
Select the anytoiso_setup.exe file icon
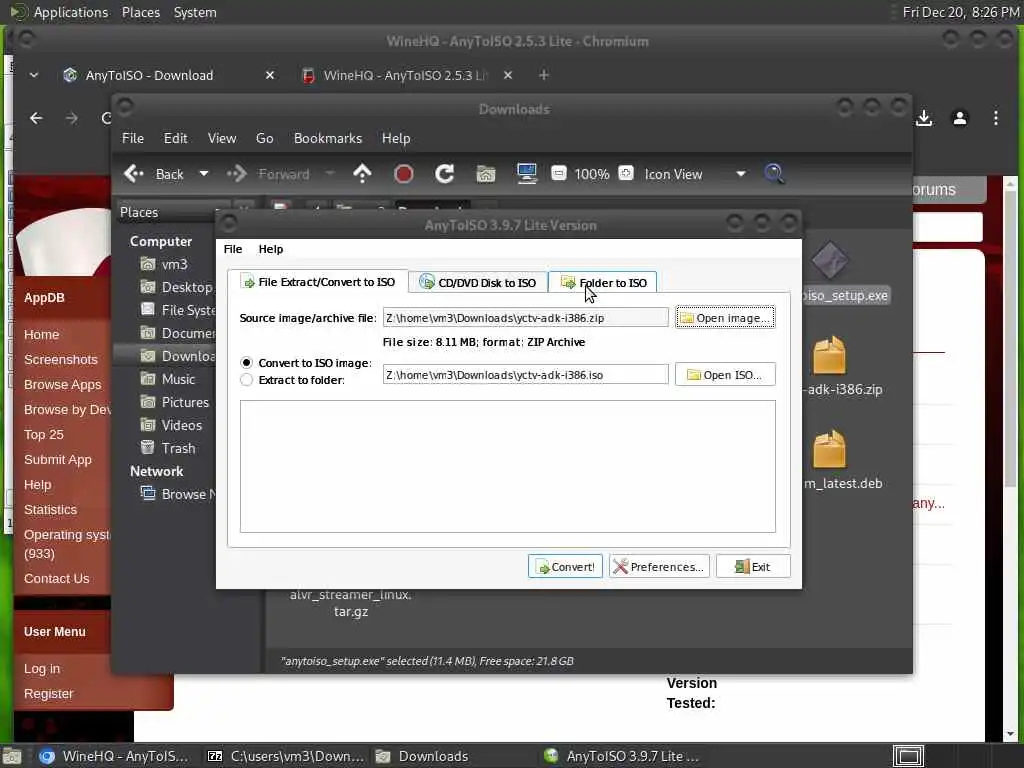[829, 261]
